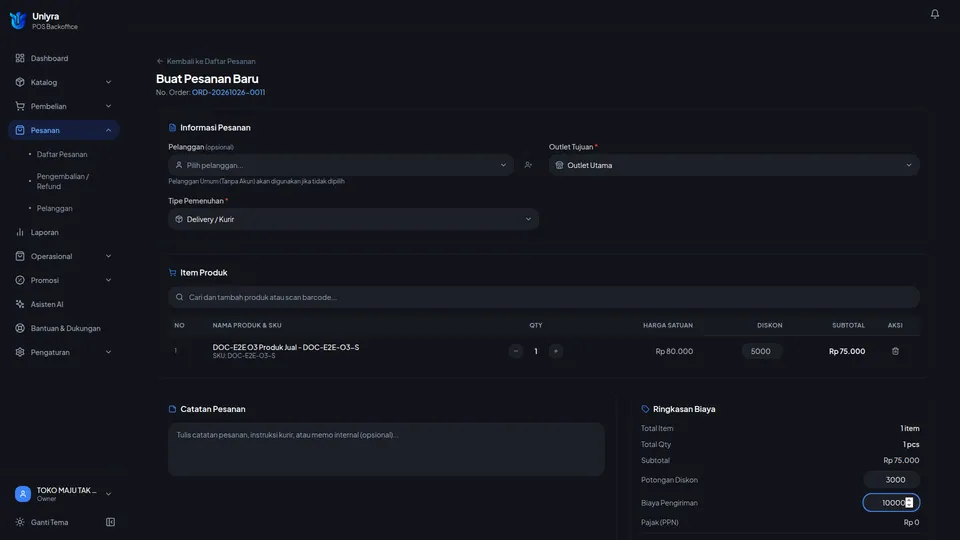Viewport: 960px width, 540px height.
Task: Open the Pelanggan dropdown
Action: tap(341, 165)
